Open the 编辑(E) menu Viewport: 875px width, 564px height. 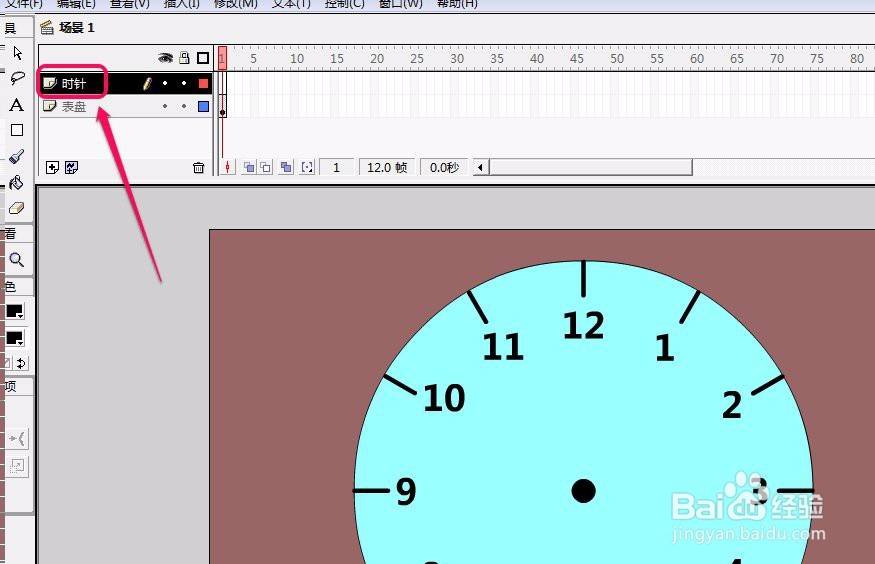click(x=76, y=3)
